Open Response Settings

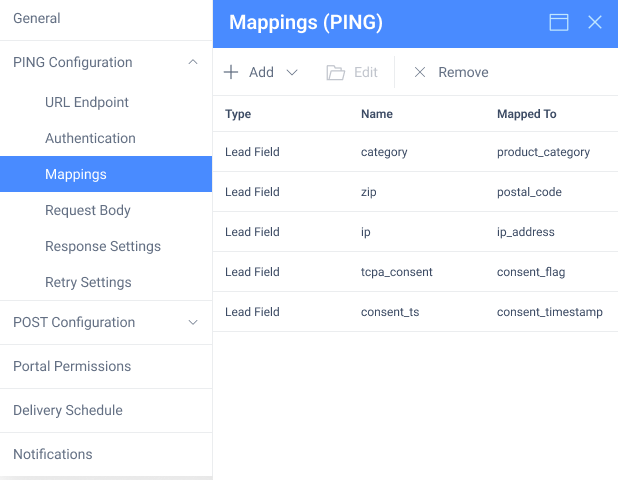coord(106,246)
